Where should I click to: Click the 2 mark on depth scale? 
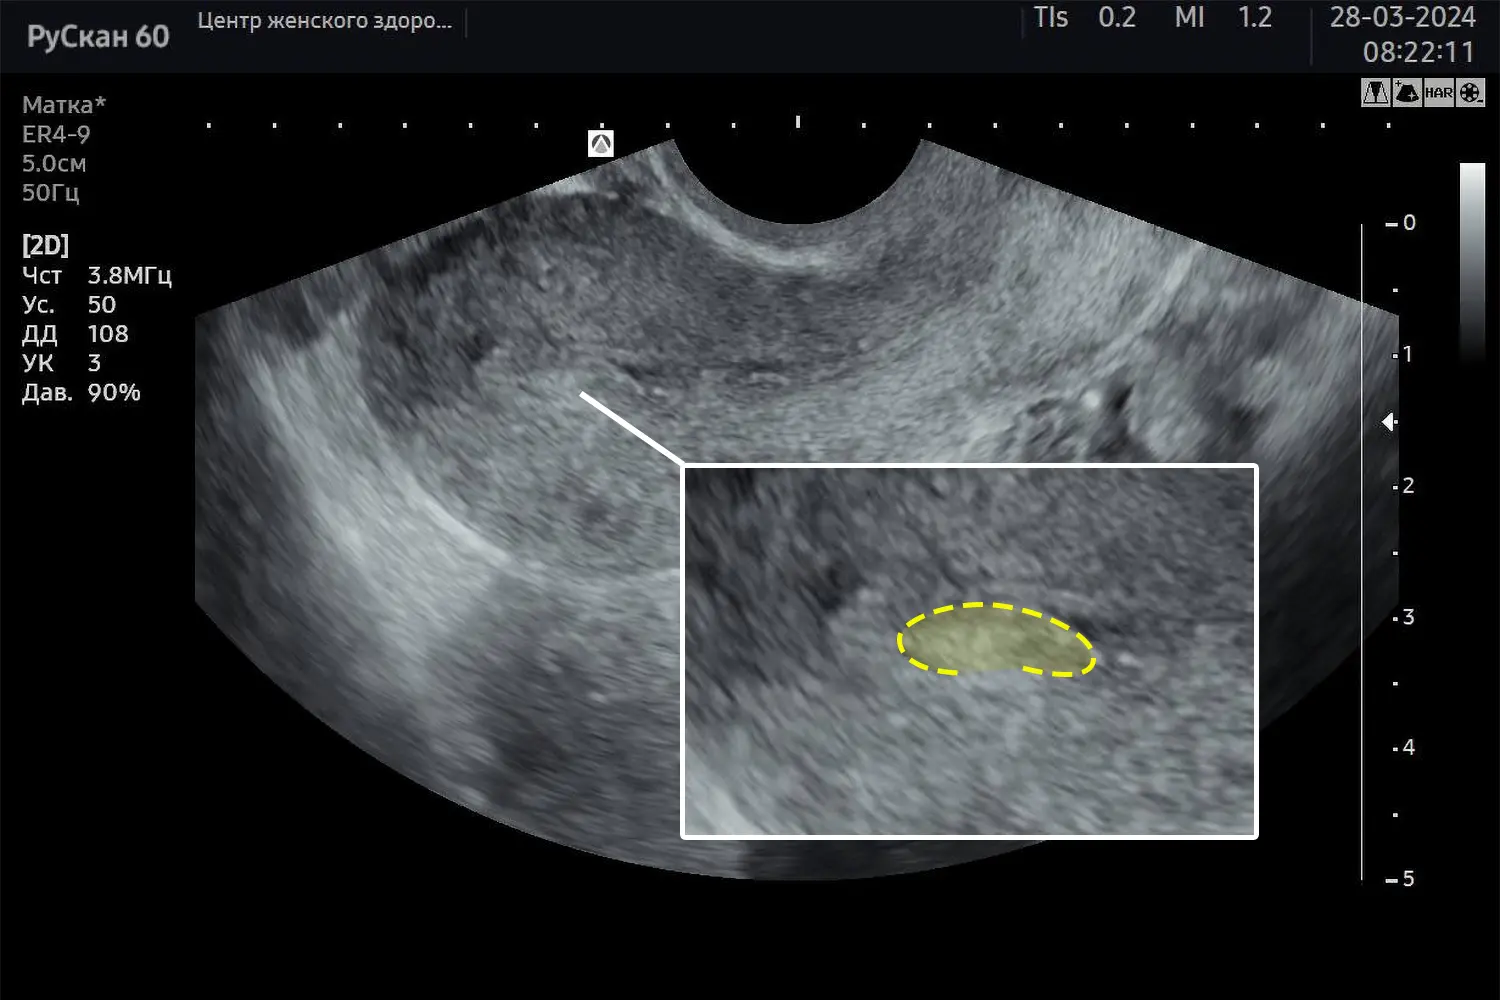click(x=1404, y=486)
